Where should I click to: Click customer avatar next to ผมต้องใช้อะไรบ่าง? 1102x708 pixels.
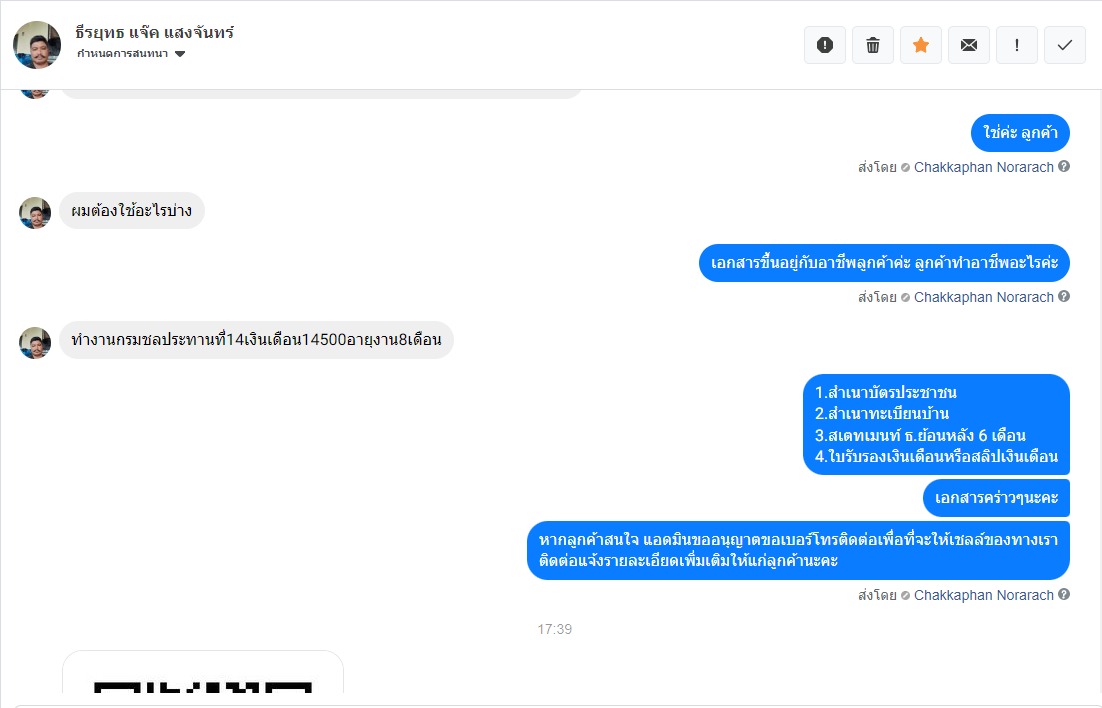click(x=34, y=212)
